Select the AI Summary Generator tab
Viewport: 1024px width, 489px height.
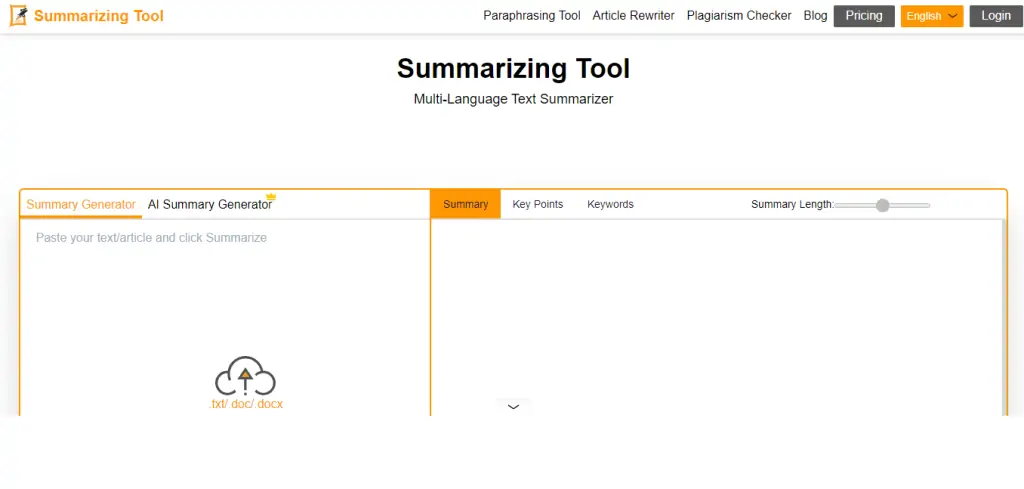pos(210,205)
